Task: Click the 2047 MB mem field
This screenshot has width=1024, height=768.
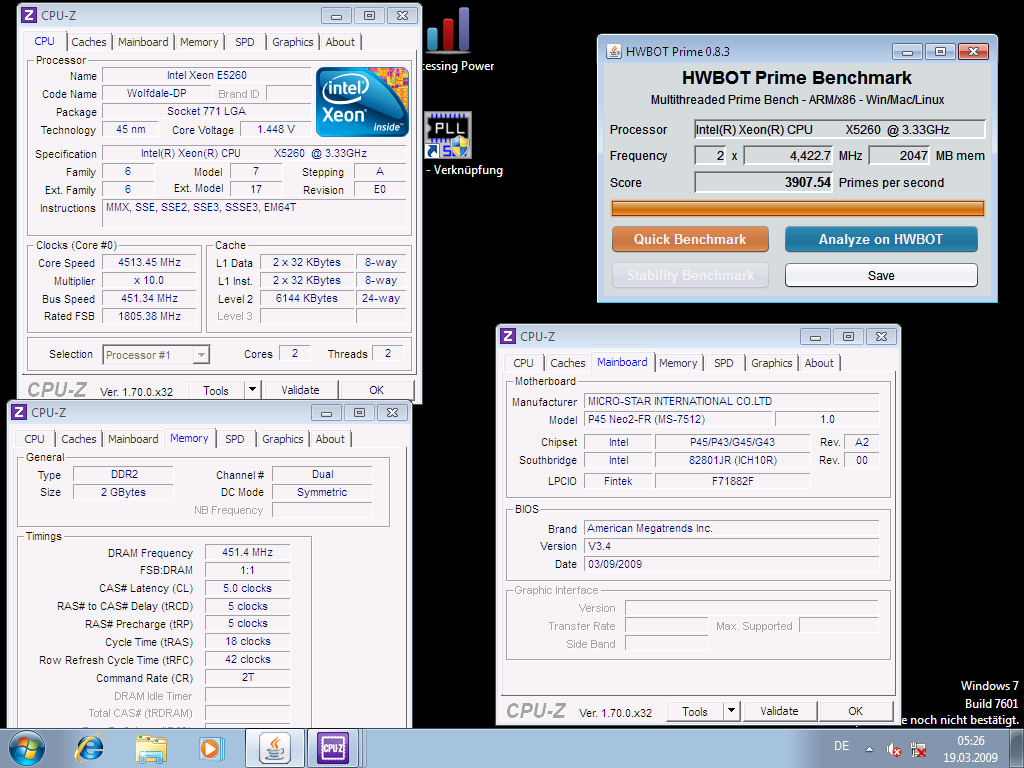Action: point(899,155)
